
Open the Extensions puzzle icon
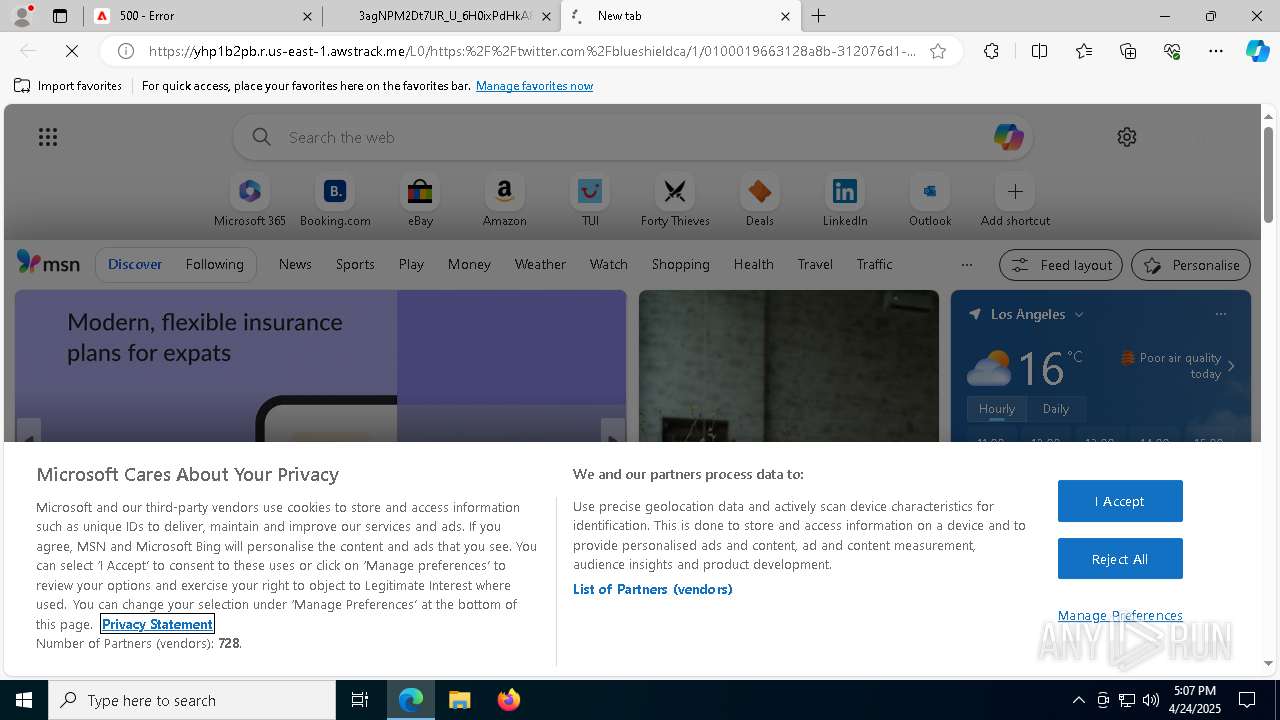click(x=991, y=51)
